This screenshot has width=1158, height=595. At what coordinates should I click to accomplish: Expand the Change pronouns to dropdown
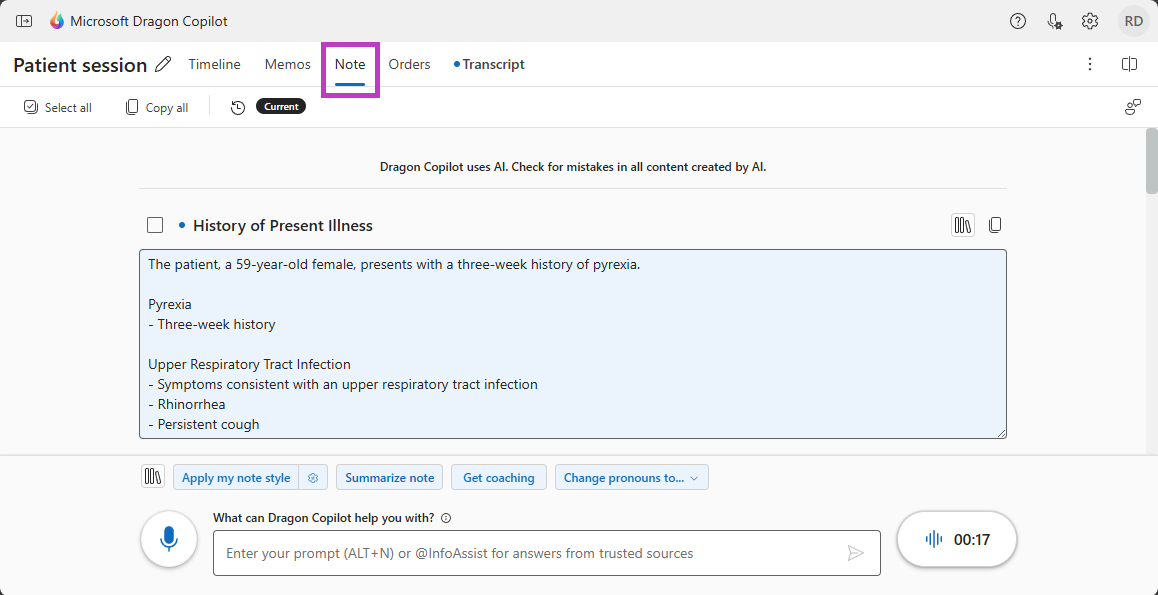(x=632, y=478)
